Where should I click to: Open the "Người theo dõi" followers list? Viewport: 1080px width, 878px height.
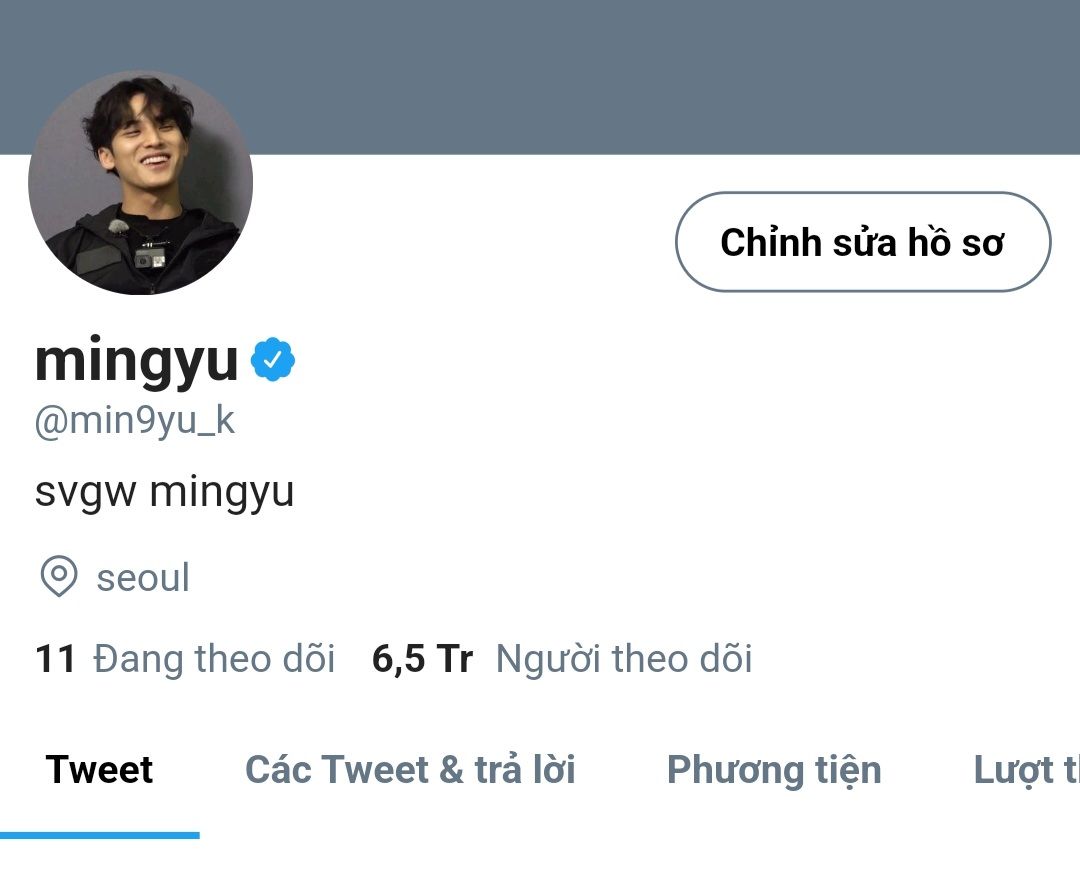coord(624,659)
